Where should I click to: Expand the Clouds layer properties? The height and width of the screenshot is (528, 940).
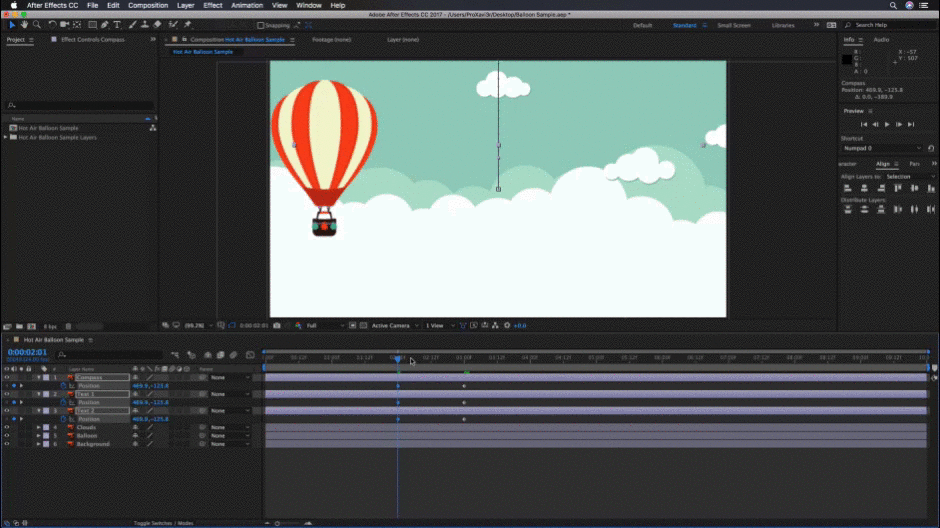coord(38,427)
